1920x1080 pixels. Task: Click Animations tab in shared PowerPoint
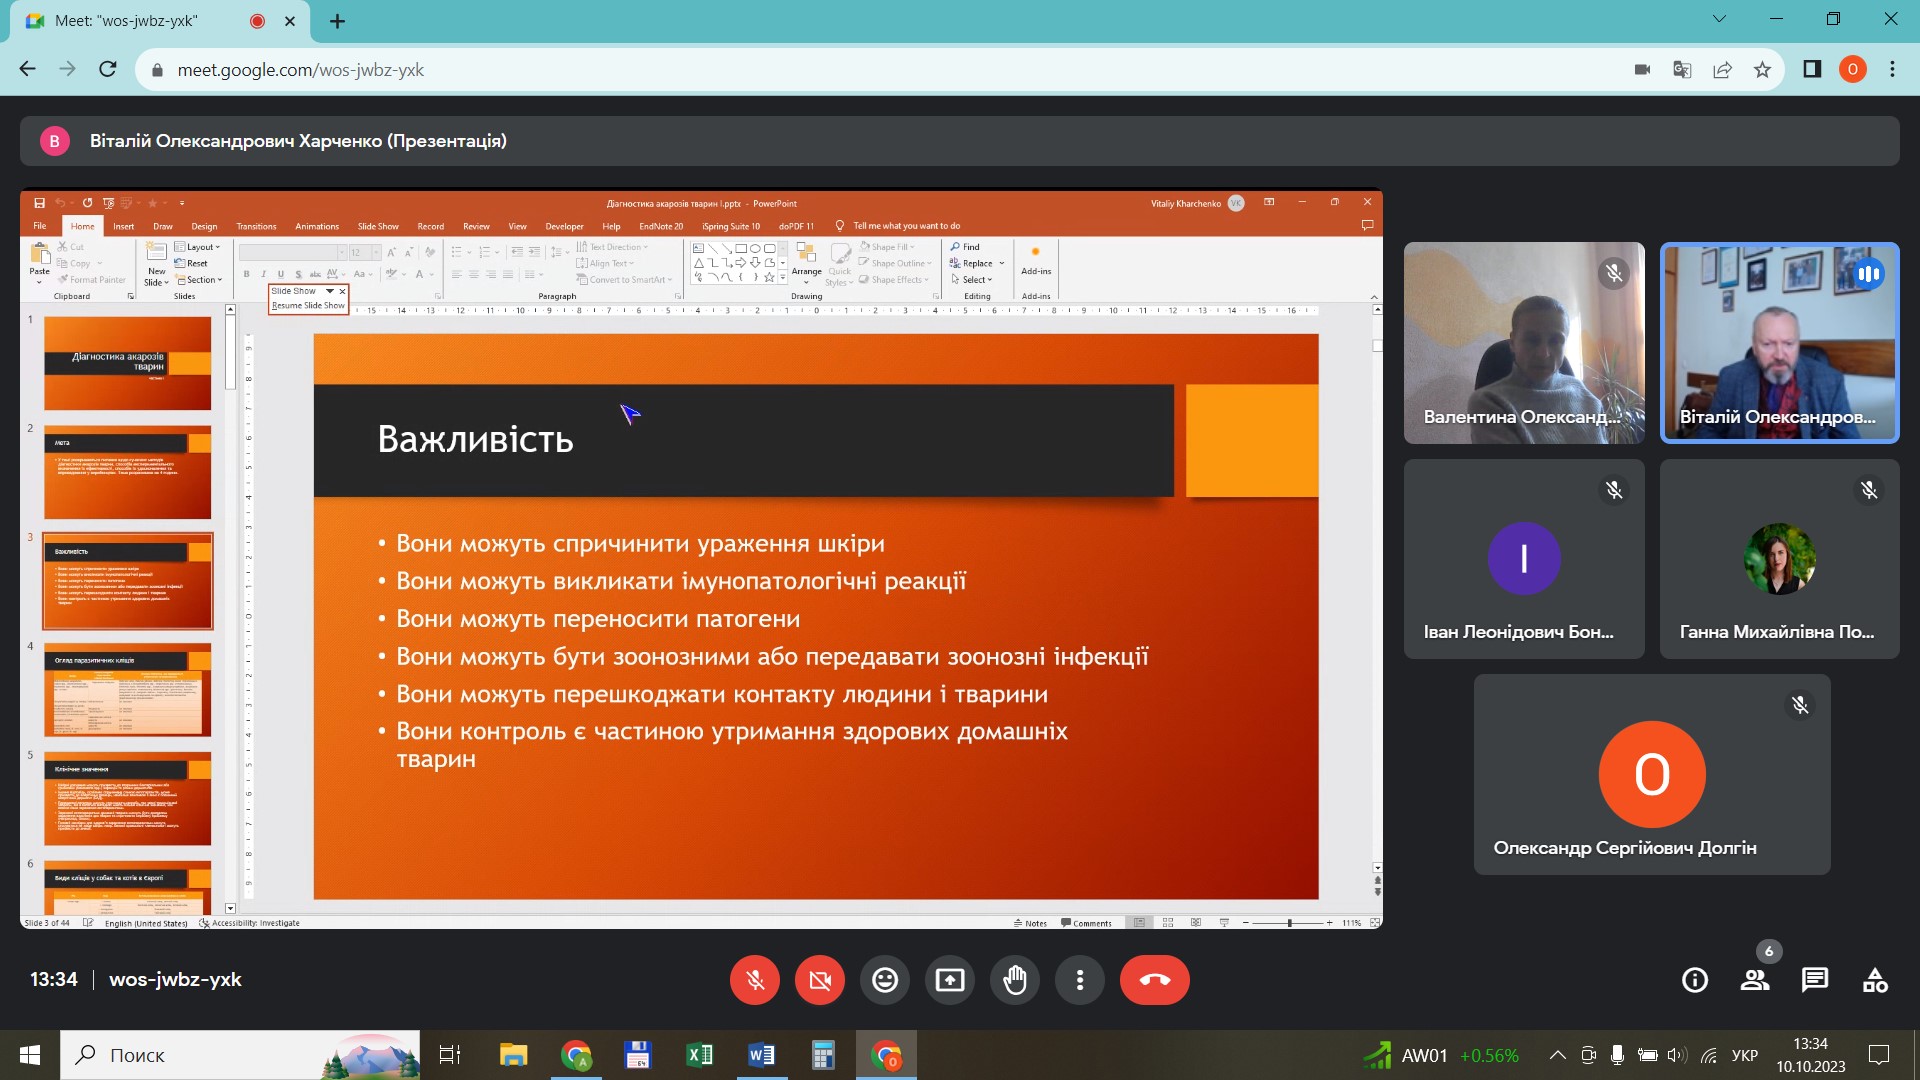tap(317, 226)
